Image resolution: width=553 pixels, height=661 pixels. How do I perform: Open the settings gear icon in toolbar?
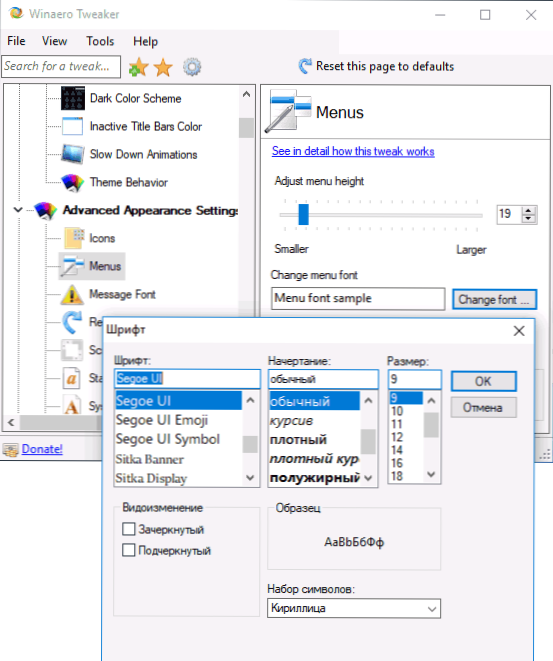pyautogui.click(x=192, y=67)
